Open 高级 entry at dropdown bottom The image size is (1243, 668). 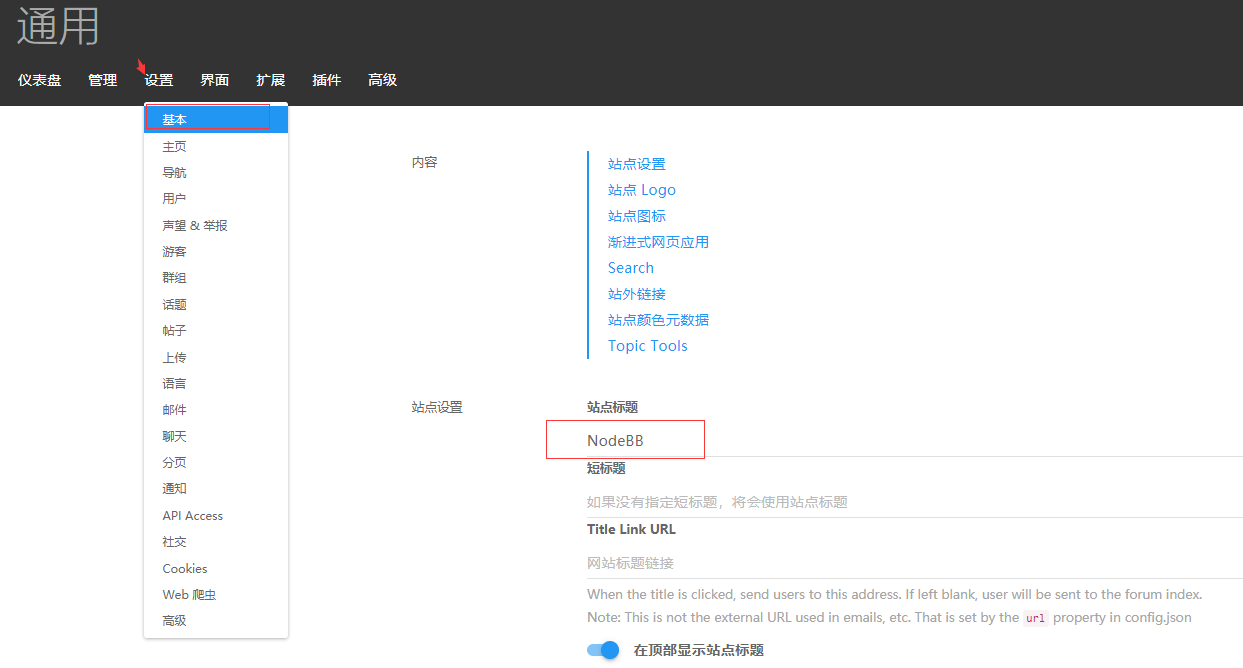(x=216, y=620)
